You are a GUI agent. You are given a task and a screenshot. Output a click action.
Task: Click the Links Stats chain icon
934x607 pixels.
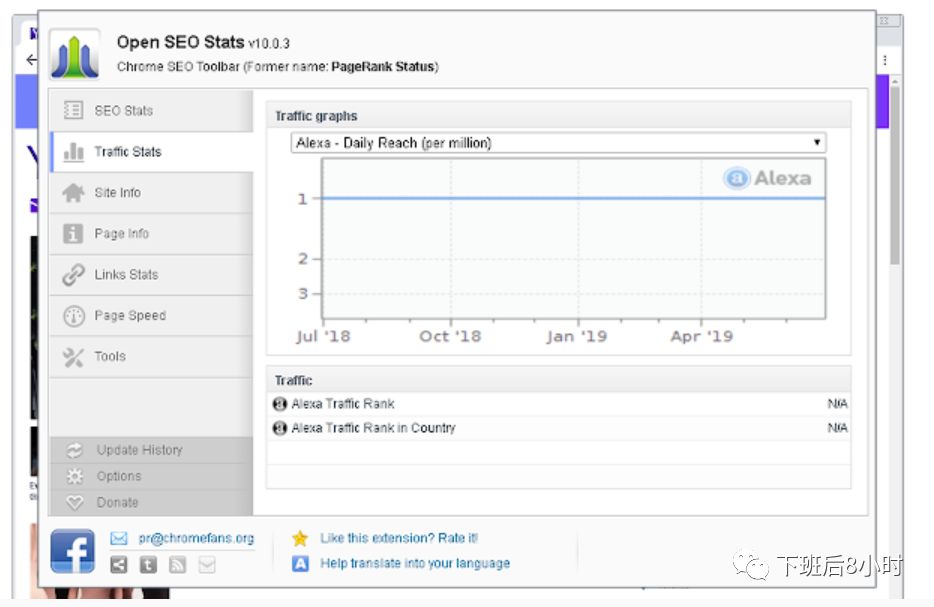[73, 275]
